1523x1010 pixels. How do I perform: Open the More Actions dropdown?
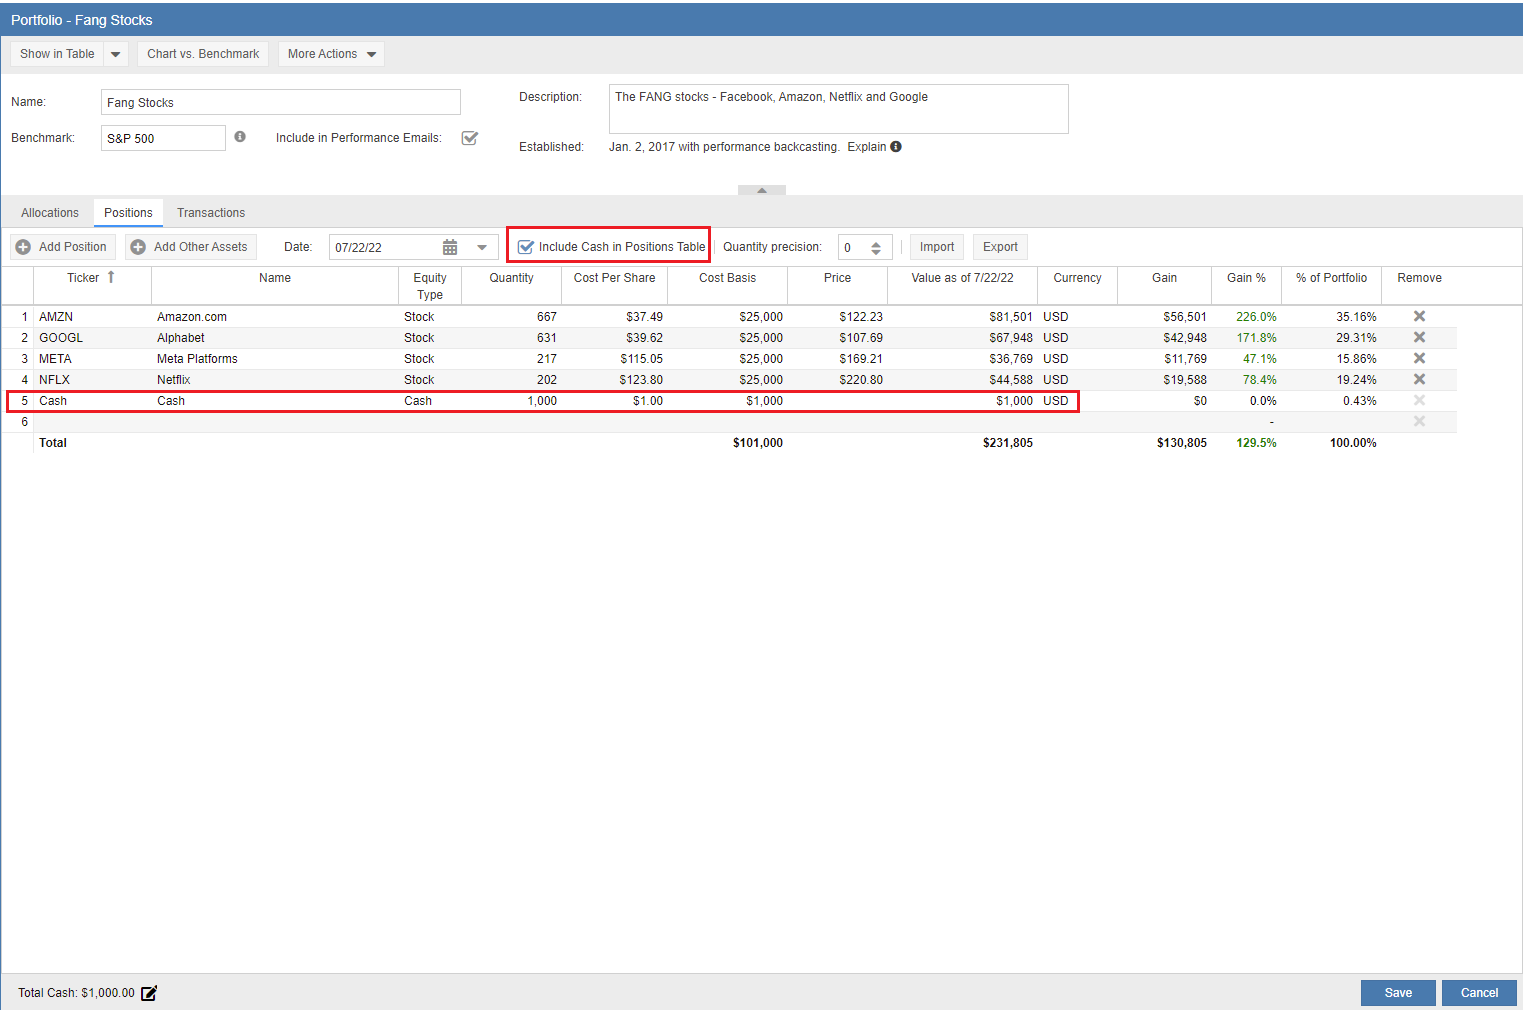[x=331, y=54]
